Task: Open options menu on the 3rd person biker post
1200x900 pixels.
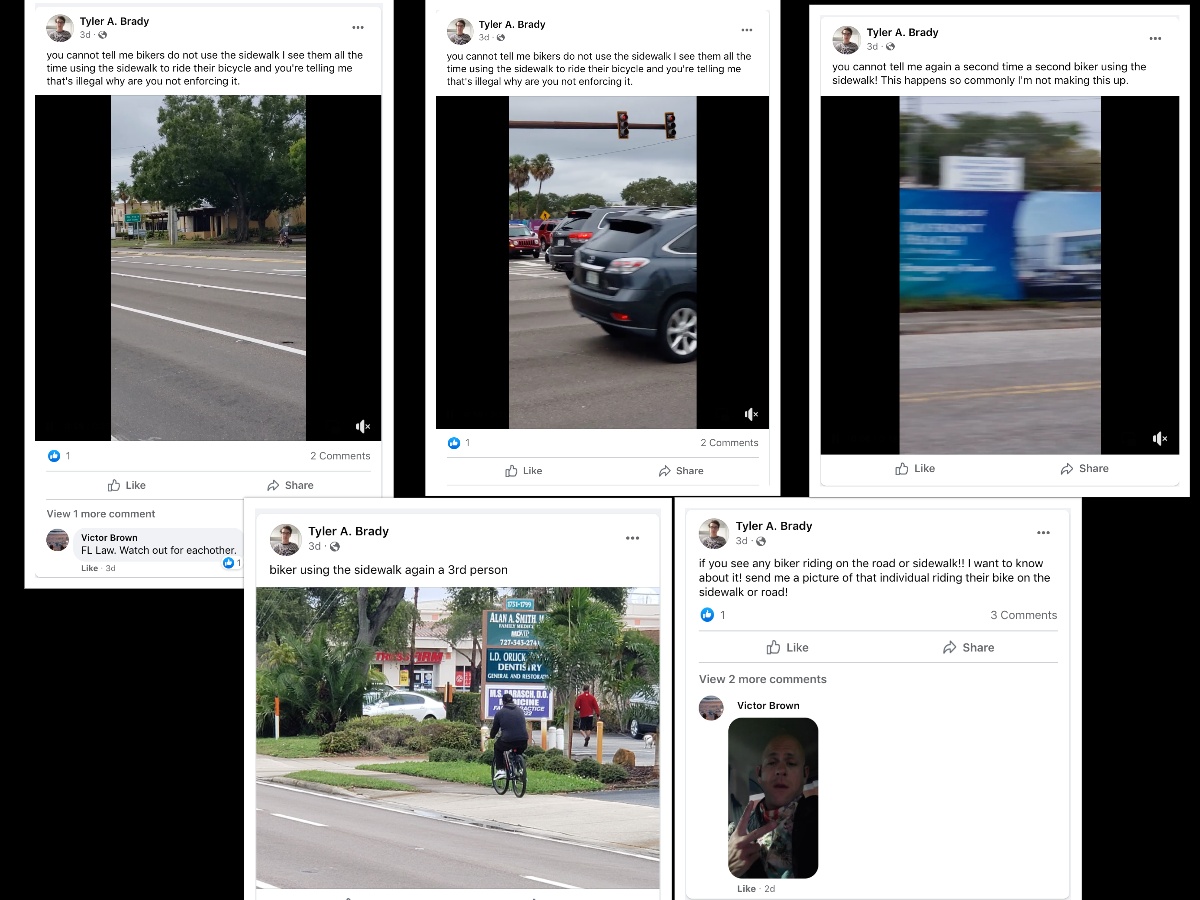Action: point(632,538)
